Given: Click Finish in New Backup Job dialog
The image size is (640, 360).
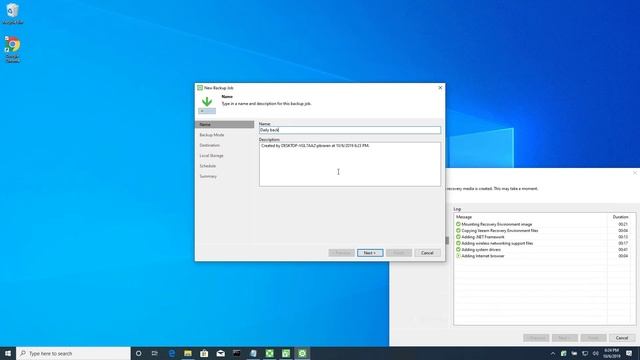Looking at the screenshot, I should [399, 253].
